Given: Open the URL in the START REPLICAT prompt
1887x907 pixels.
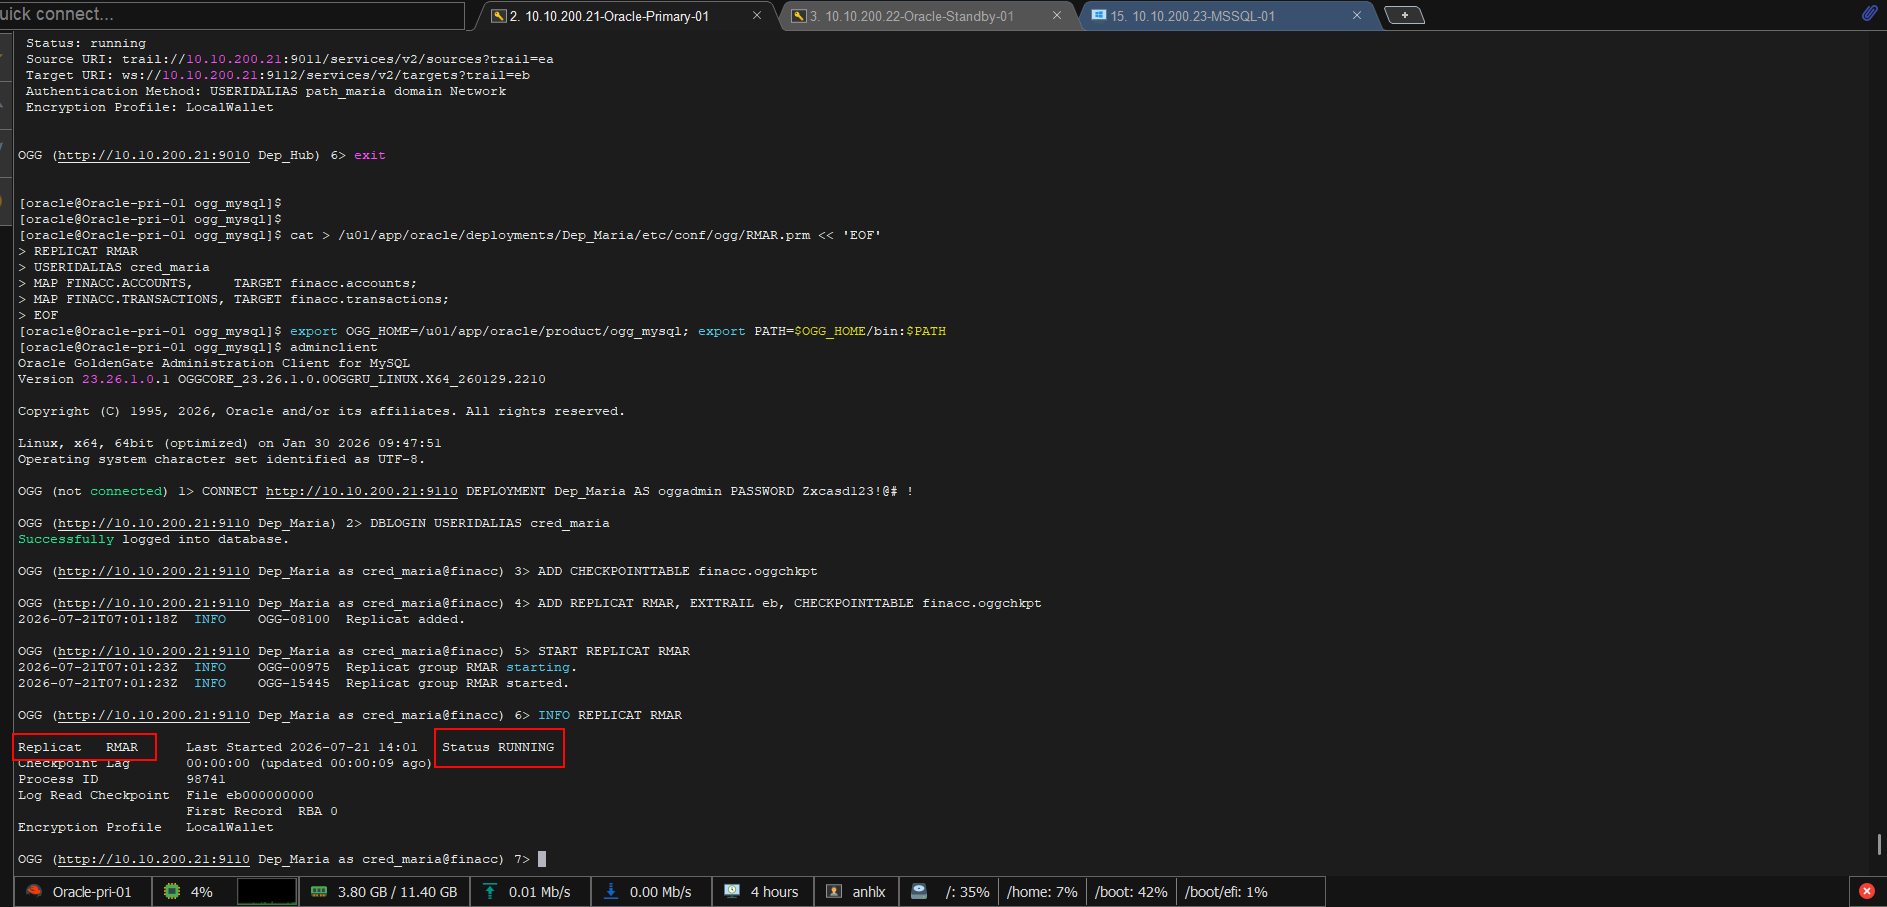Looking at the screenshot, I should pos(154,651).
